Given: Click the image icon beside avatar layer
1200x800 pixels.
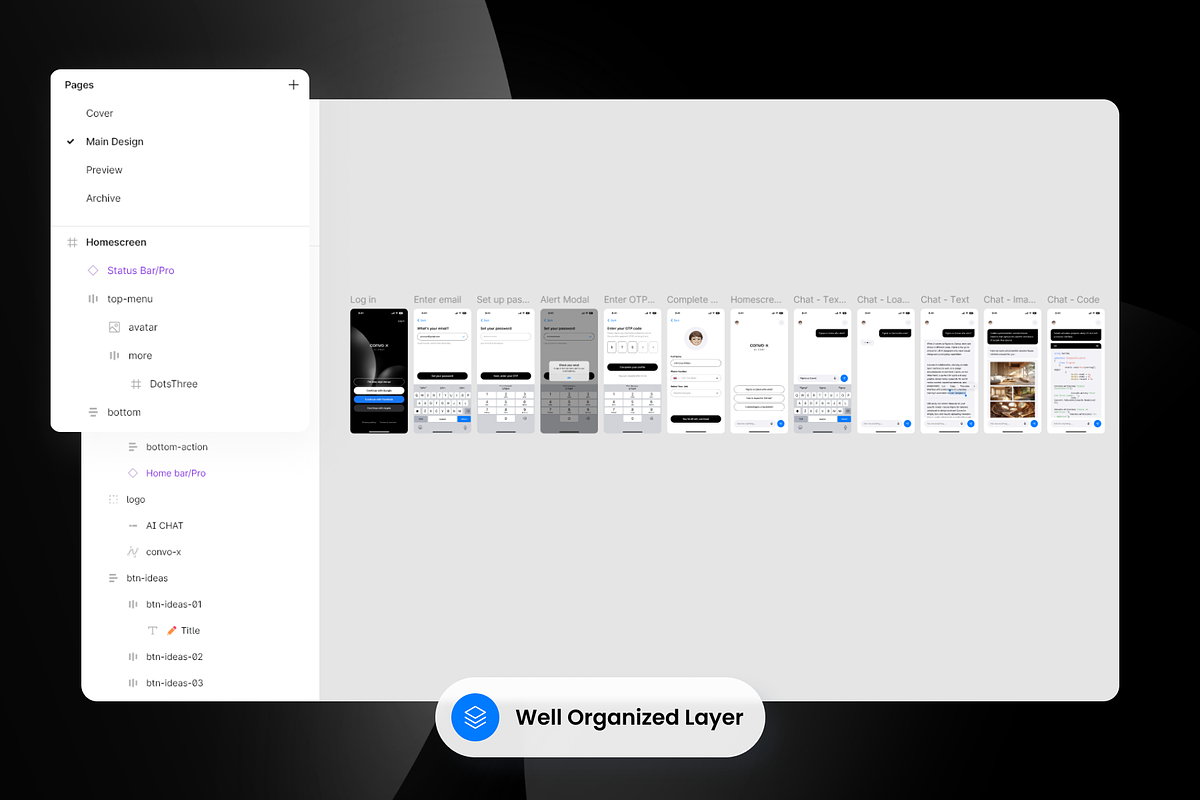Looking at the screenshot, I should point(114,327).
